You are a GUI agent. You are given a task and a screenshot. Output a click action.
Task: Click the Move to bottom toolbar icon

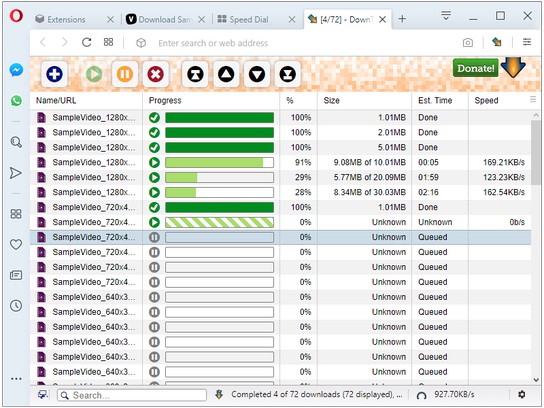(288, 74)
